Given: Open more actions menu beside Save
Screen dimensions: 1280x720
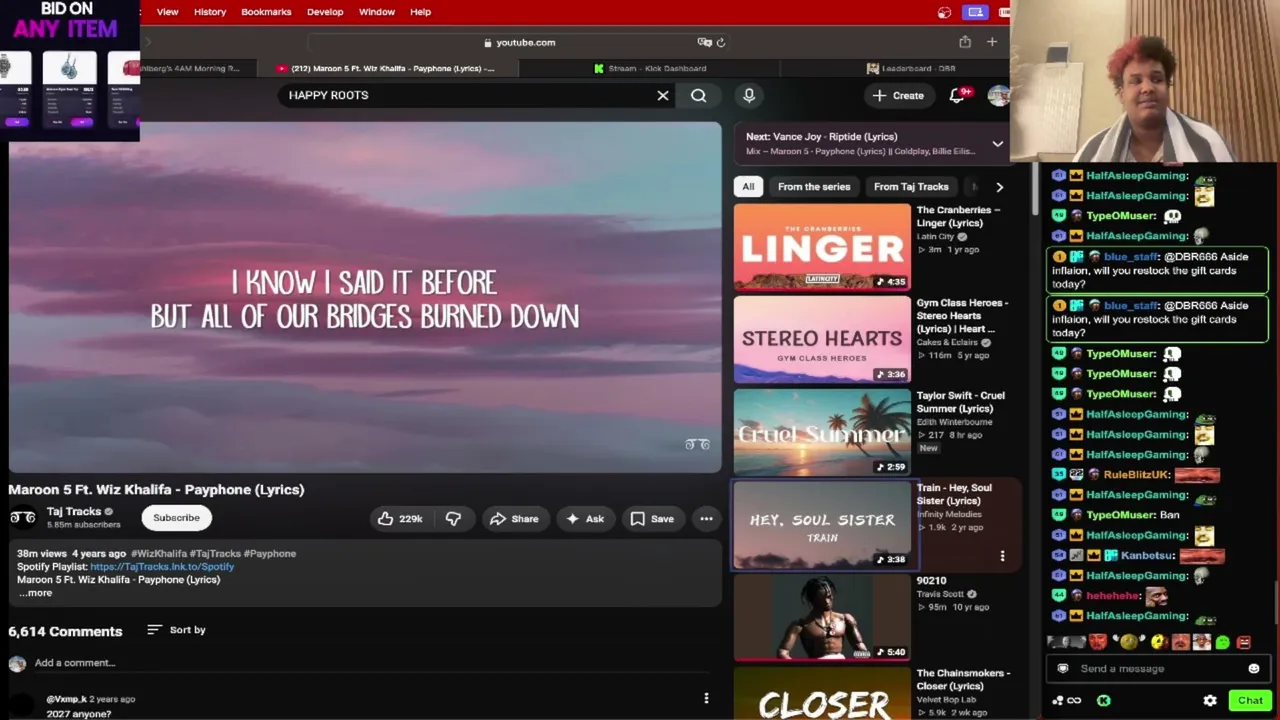Looking at the screenshot, I should [x=706, y=518].
